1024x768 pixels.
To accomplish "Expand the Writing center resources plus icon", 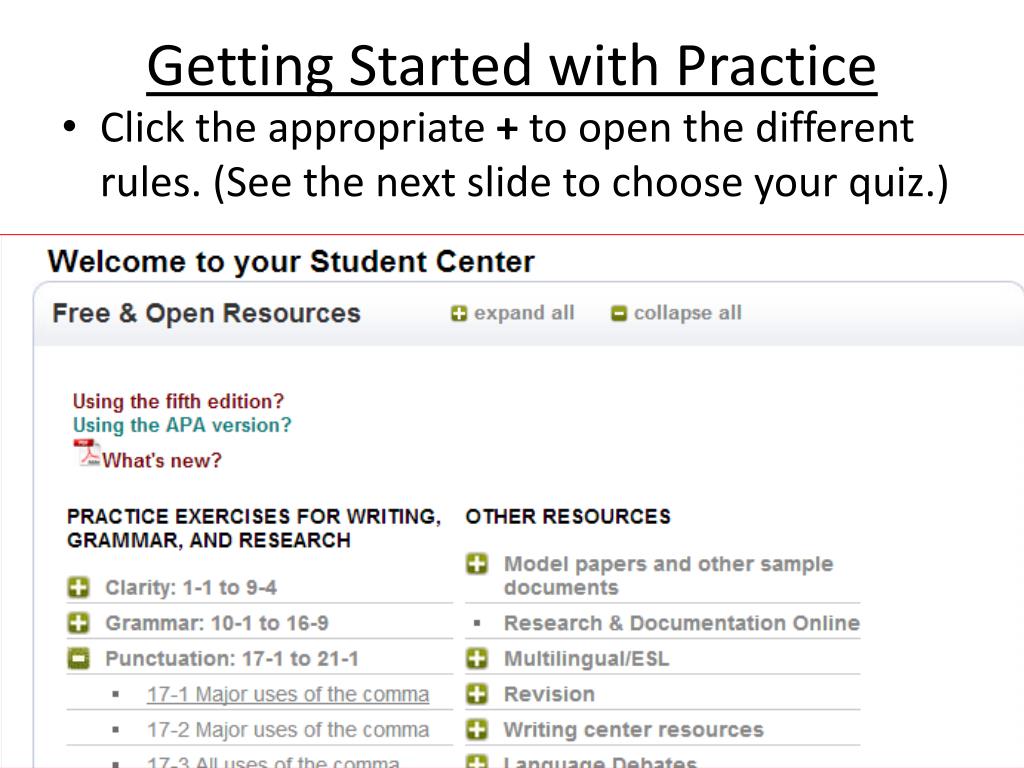I will (x=478, y=729).
